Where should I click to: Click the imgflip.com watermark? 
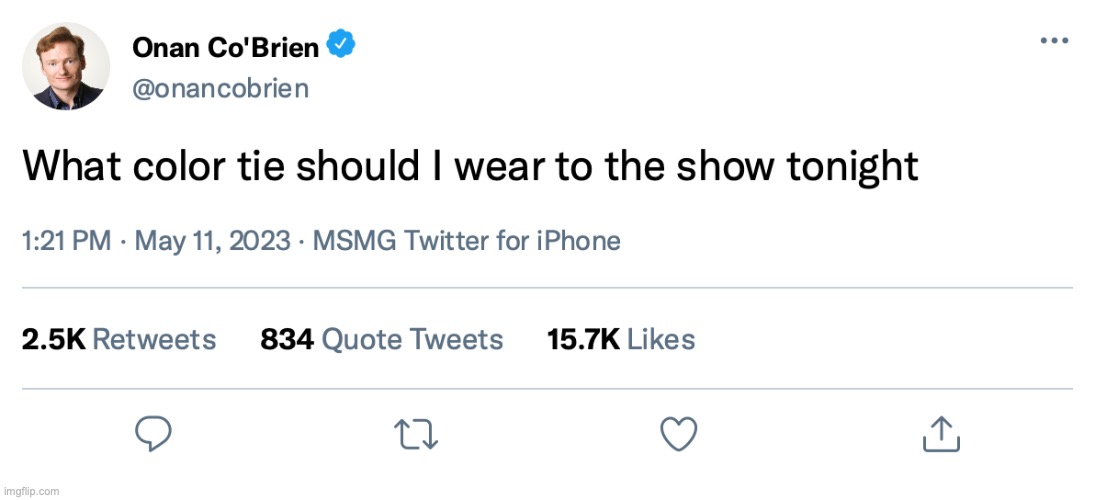31,491
